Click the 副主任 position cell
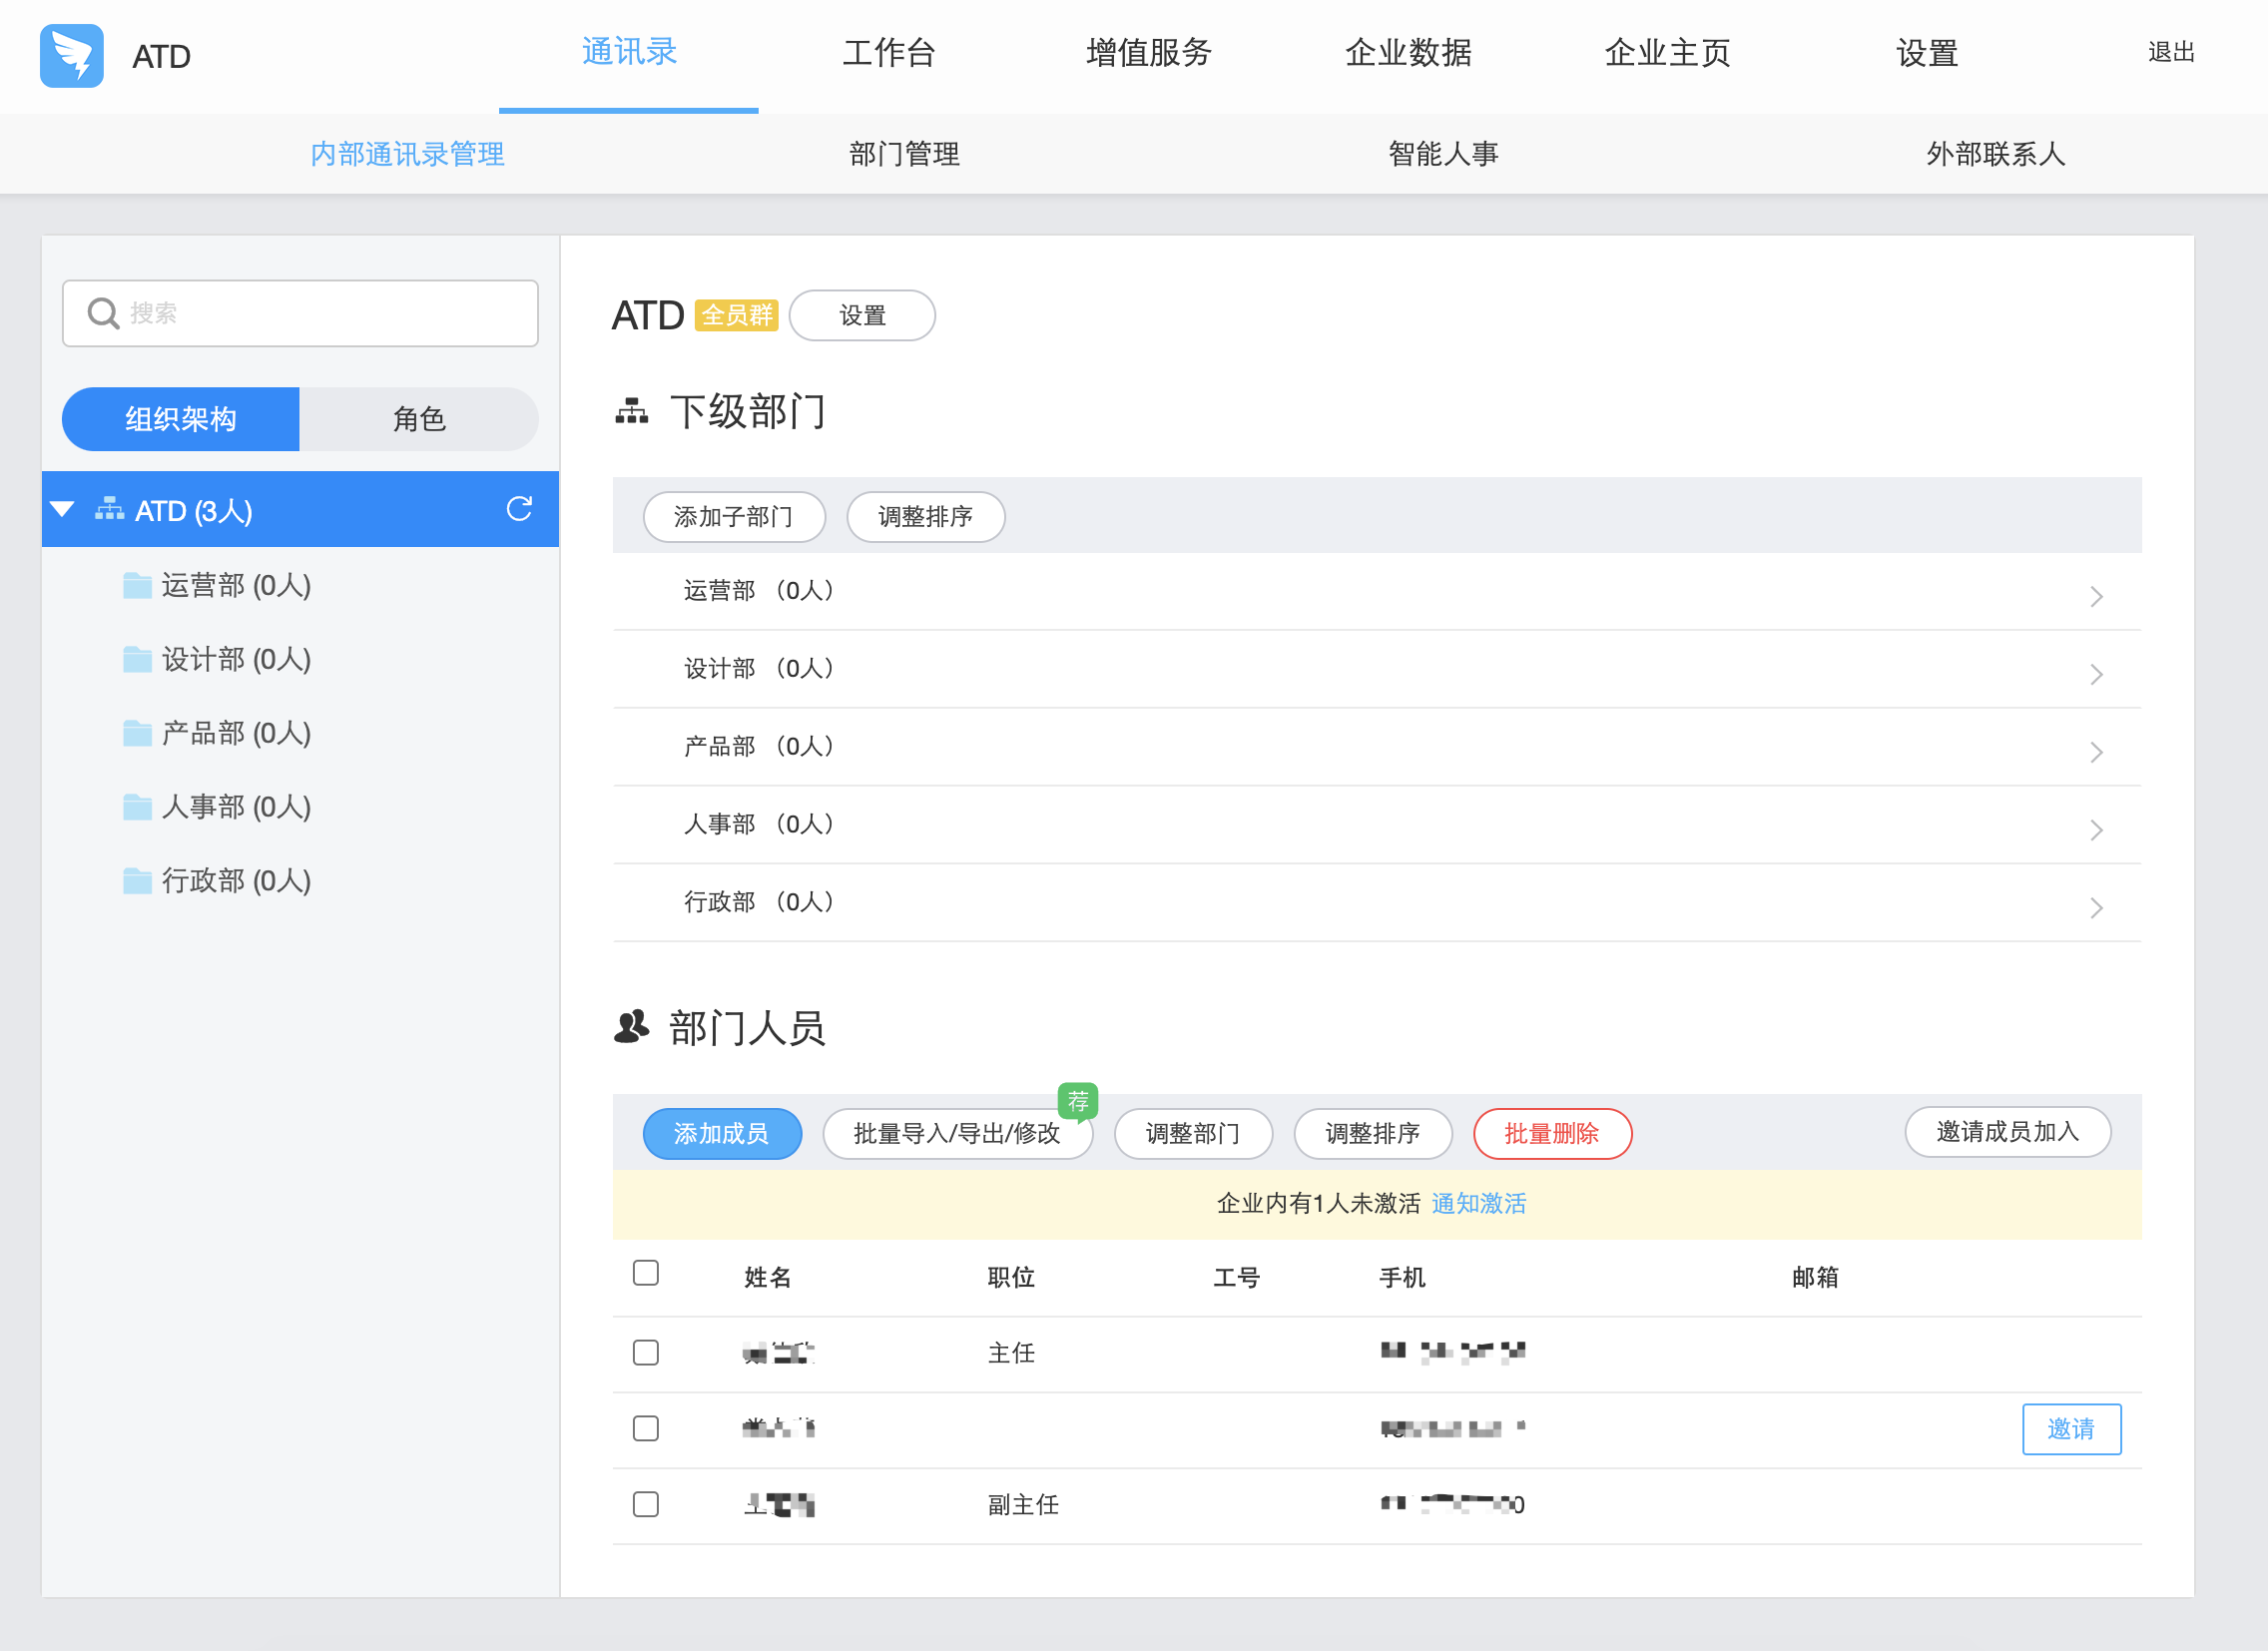The height and width of the screenshot is (1651, 2268). (1023, 1504)
